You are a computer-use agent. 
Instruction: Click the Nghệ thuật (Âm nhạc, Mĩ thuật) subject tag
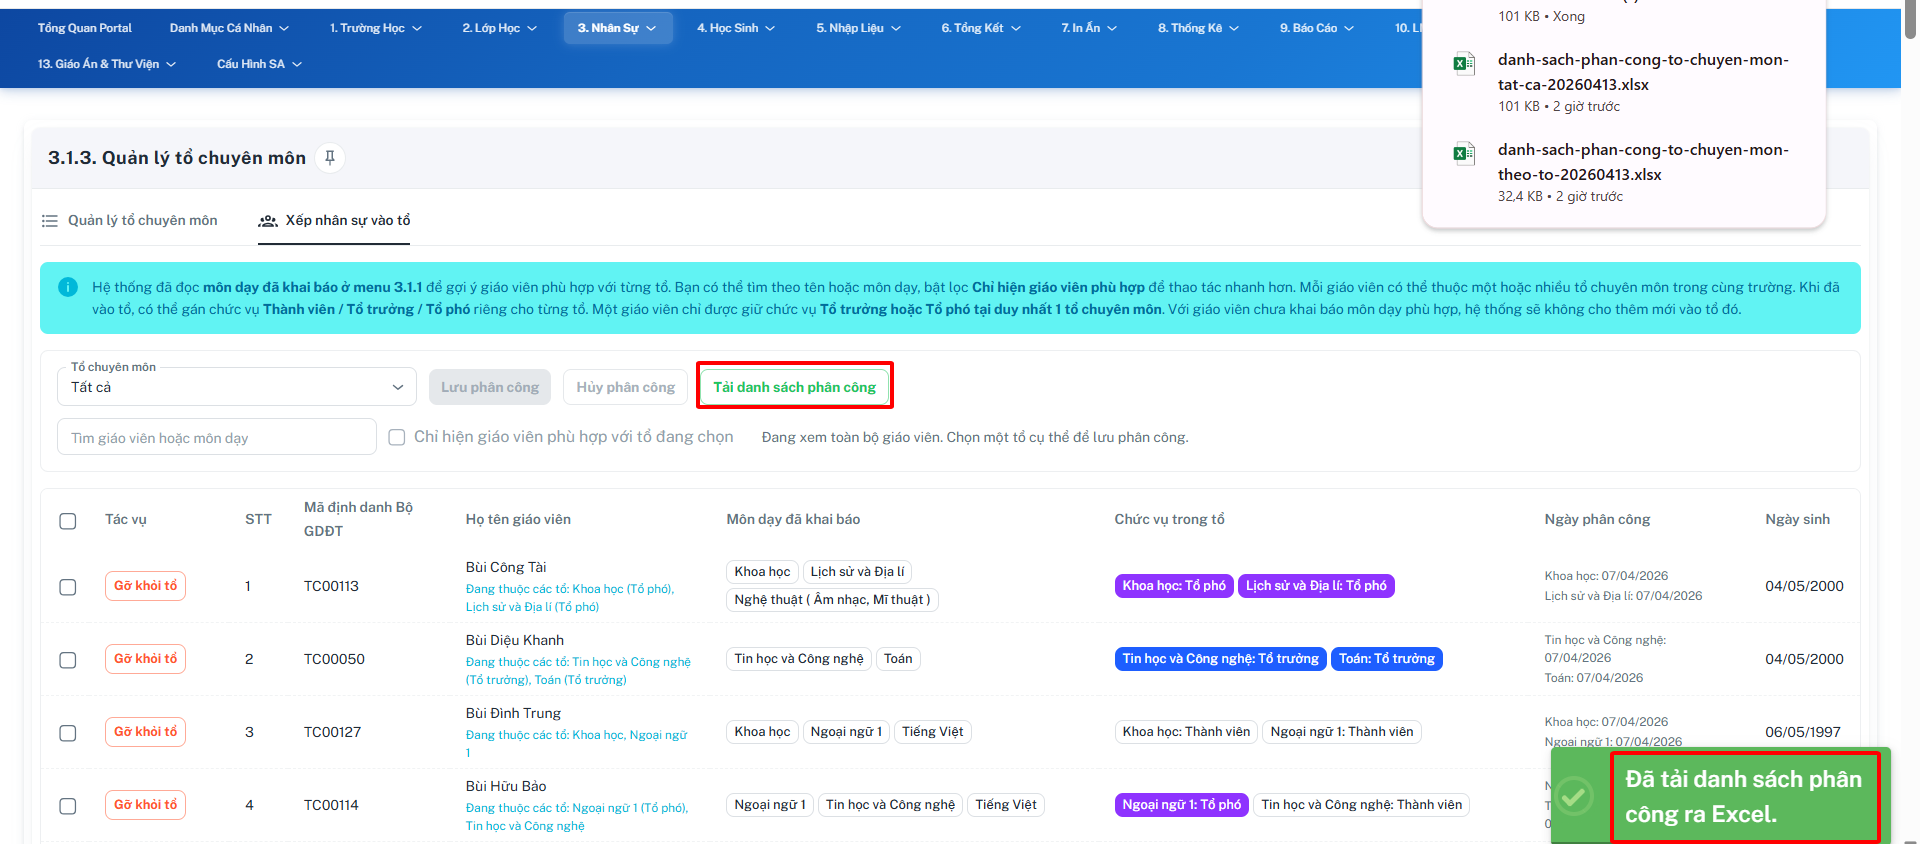click(832, 600)
